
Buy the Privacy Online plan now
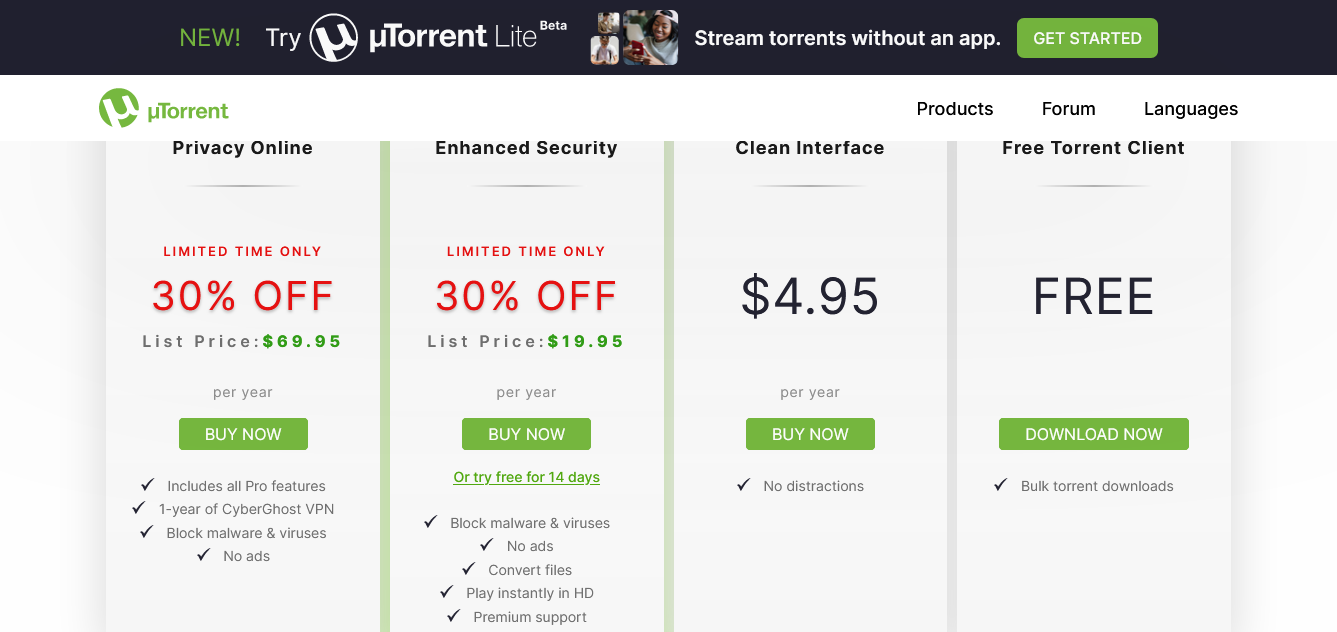pos(243,434)
